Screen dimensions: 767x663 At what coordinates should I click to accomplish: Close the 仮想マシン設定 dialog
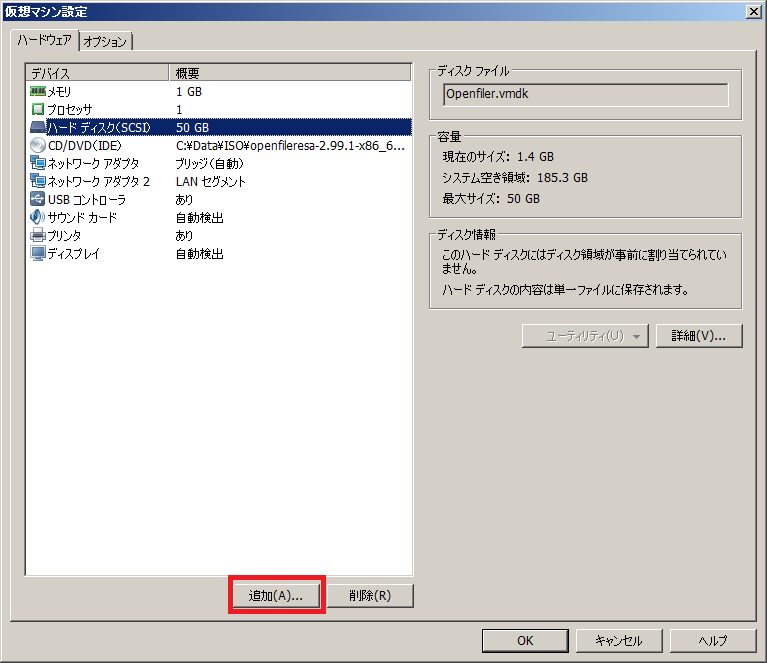(753, 11)
